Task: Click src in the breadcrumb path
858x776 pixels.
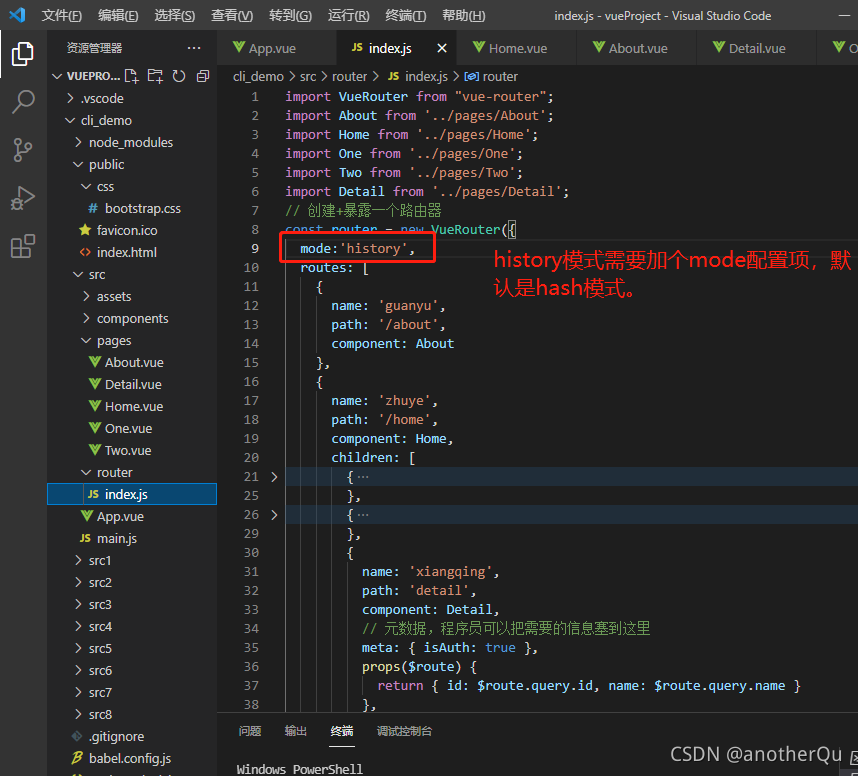Action: [x=308, y=77]
